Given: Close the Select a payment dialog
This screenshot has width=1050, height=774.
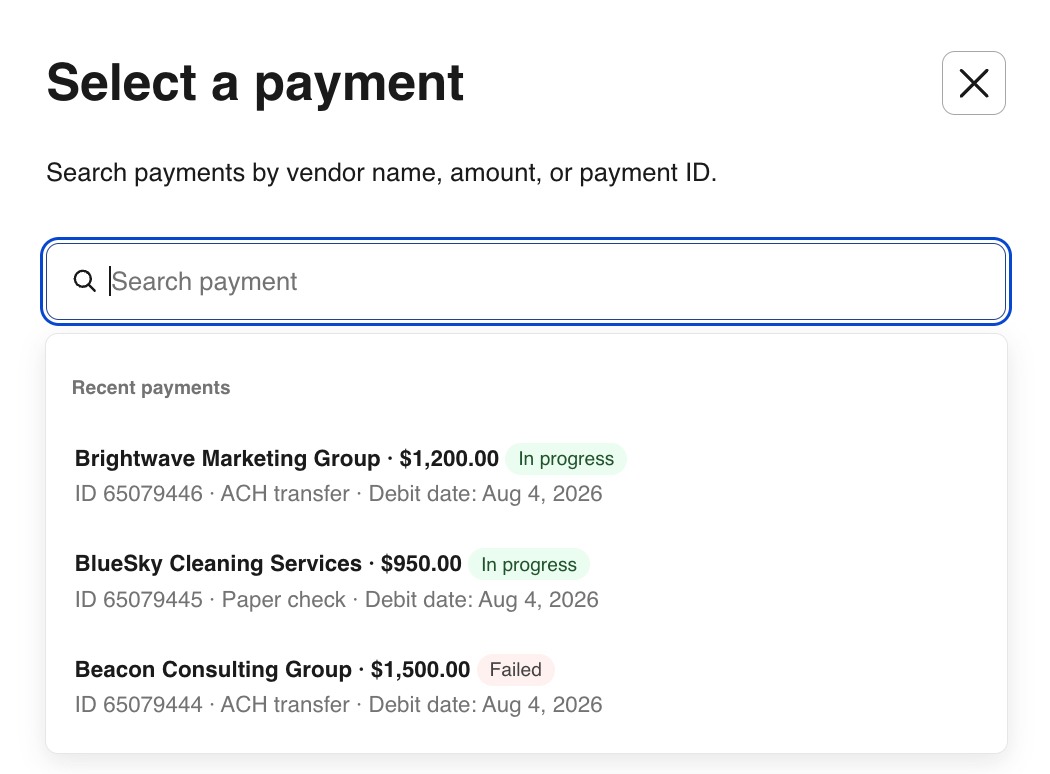Looking at the screenshot, I should (973, 83).
